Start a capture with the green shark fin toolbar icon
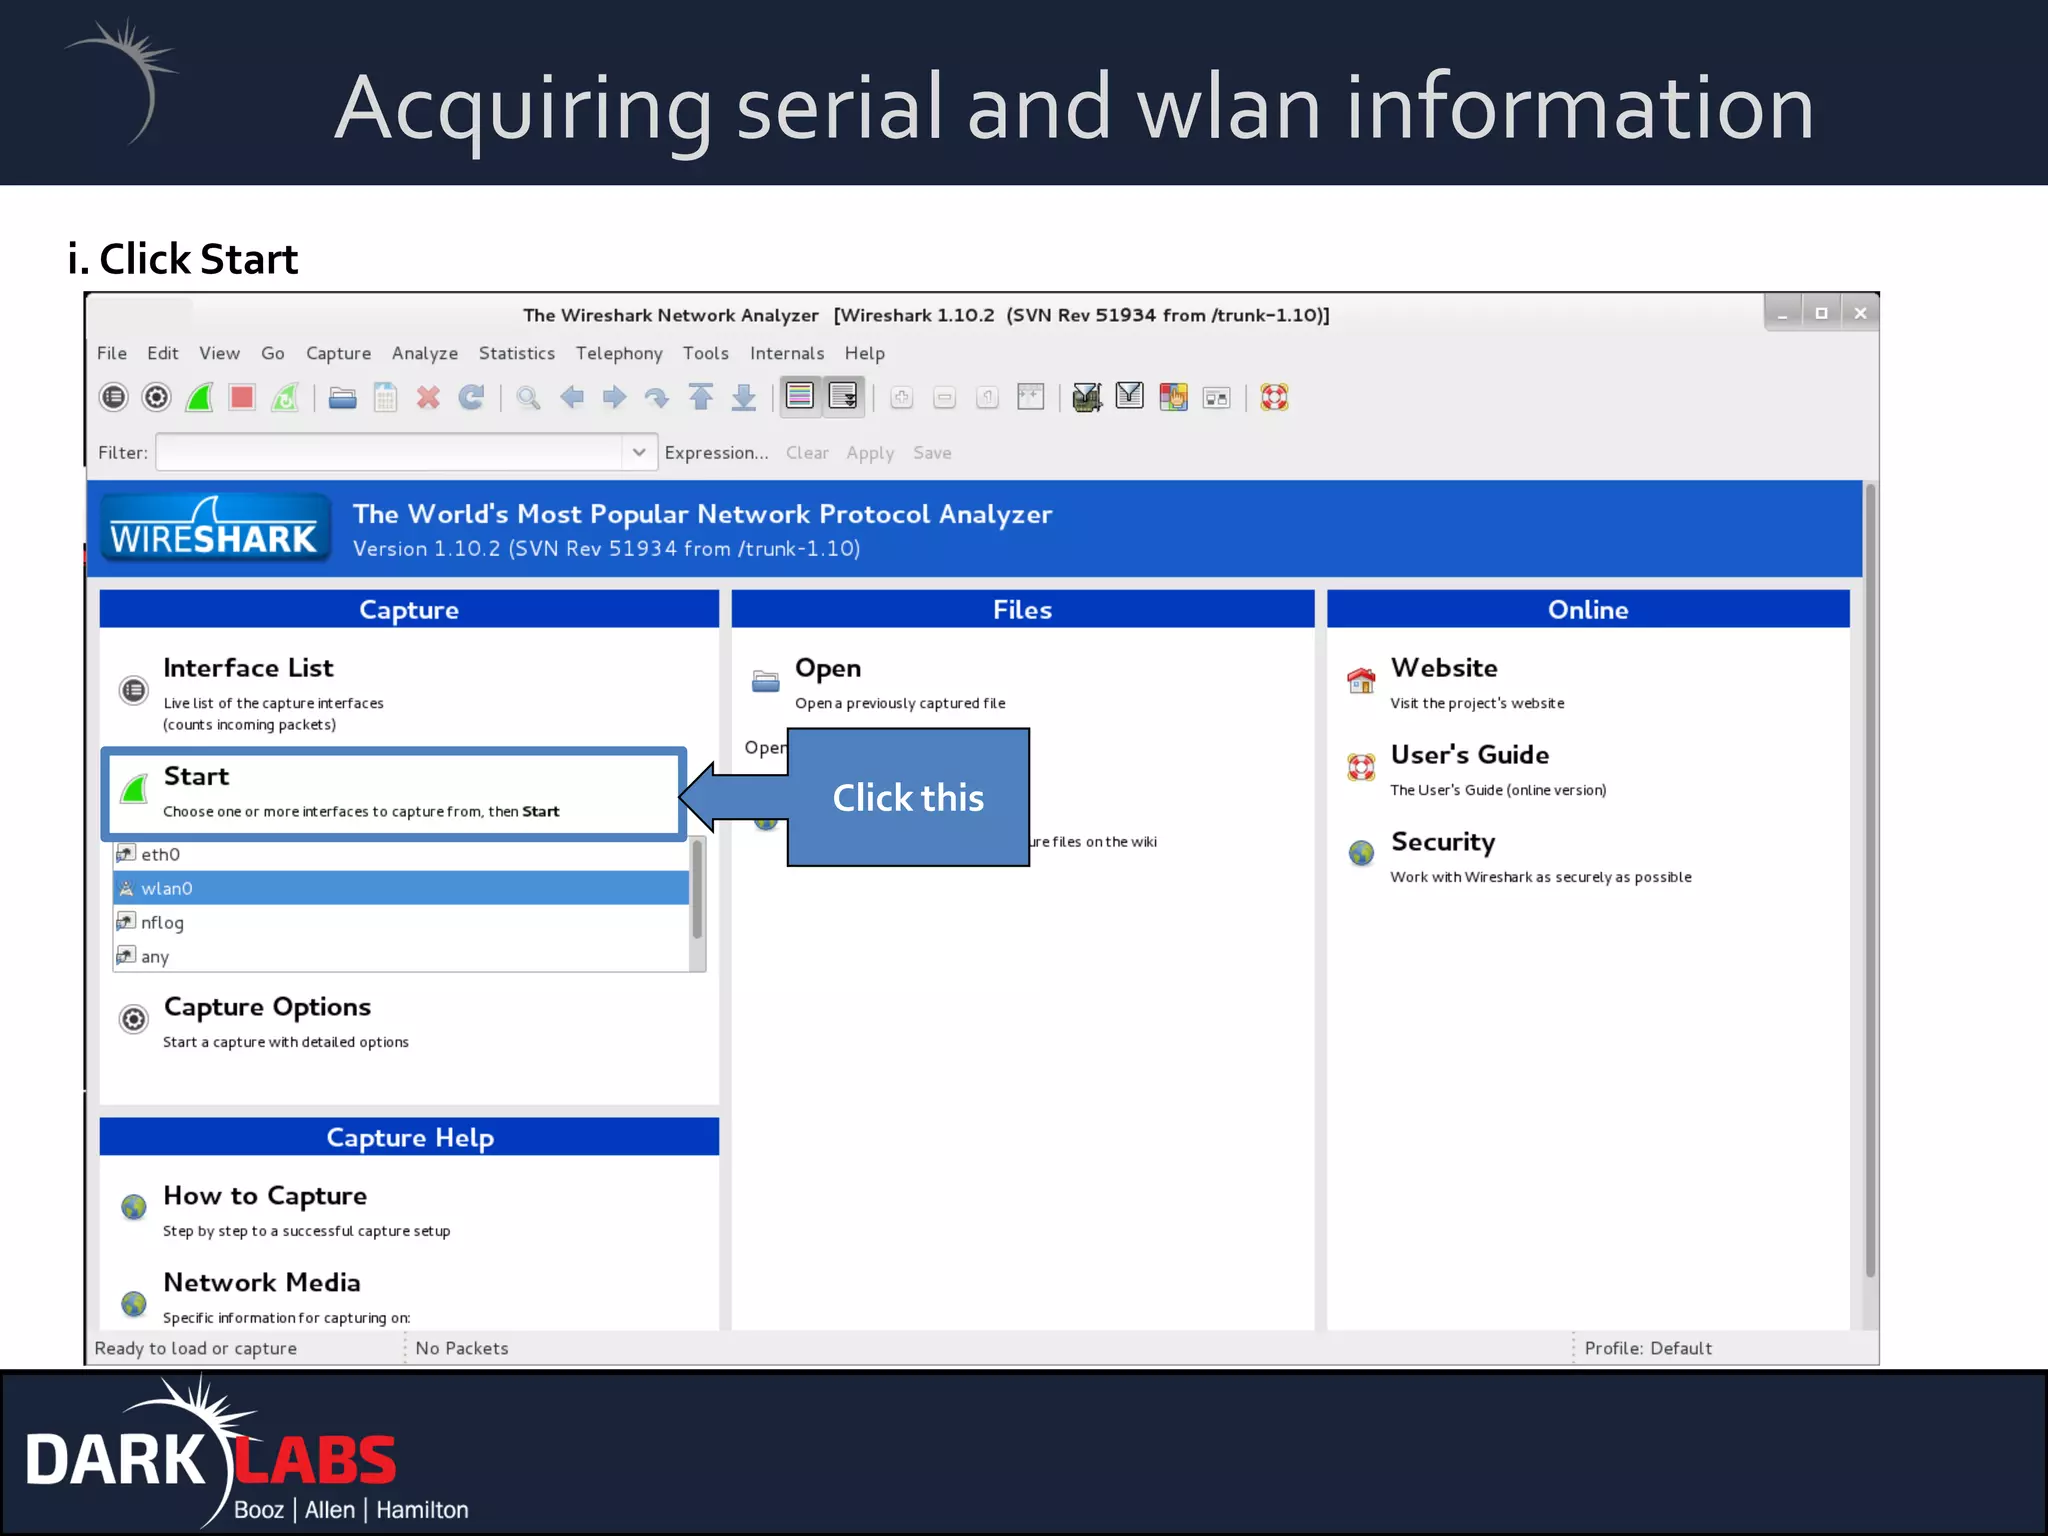This screenshot has width=2048, height=1536. click(x=199, y=397)
